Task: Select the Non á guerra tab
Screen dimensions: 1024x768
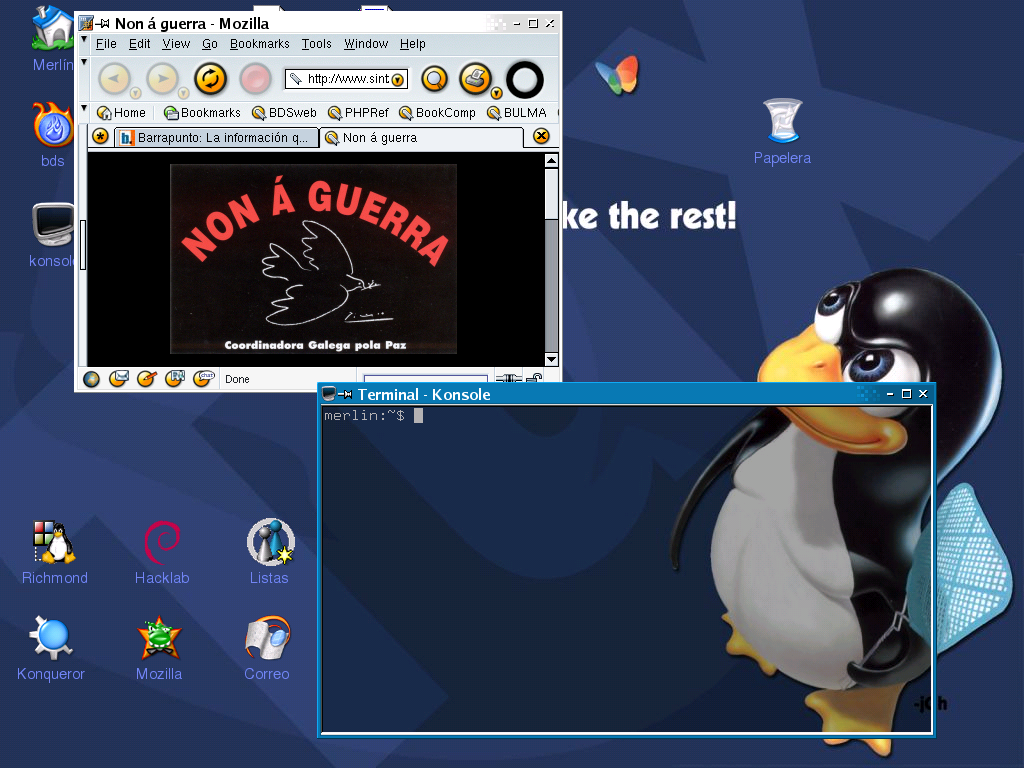Action: point(421,138)
